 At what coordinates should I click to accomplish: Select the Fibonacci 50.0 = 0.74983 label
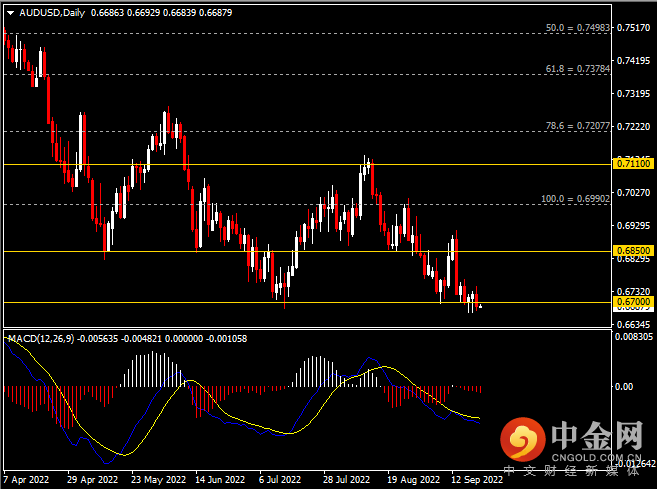click(577, 28)
